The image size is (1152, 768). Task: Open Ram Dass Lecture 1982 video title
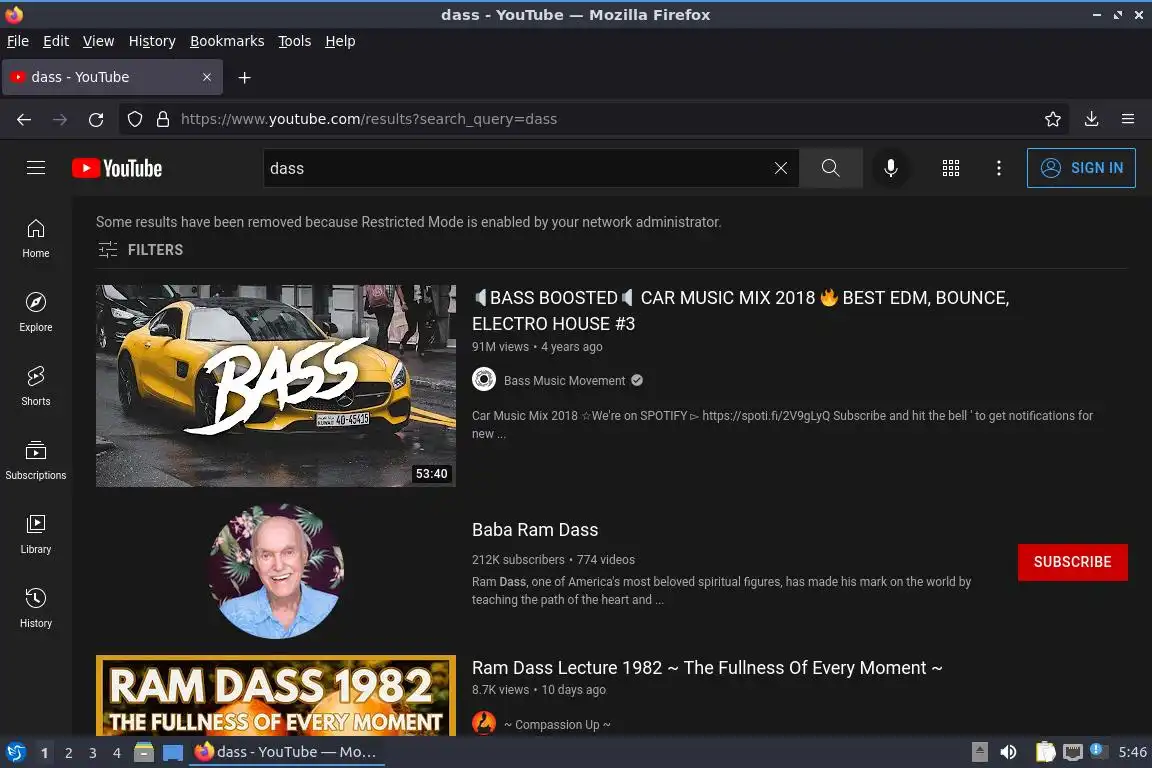click(x=707, y=667)
